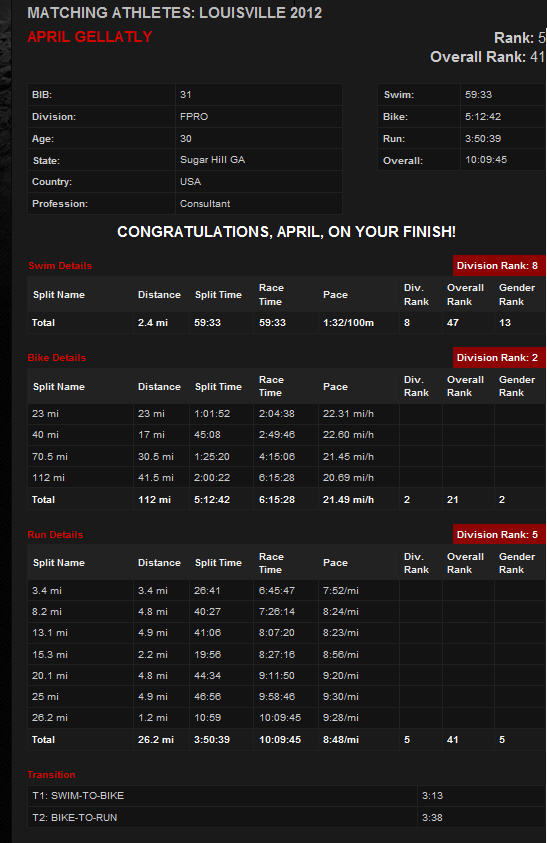Click bike race time 2:04:38
The width and height of the screenshot is (547, 843).
point(276,413)
